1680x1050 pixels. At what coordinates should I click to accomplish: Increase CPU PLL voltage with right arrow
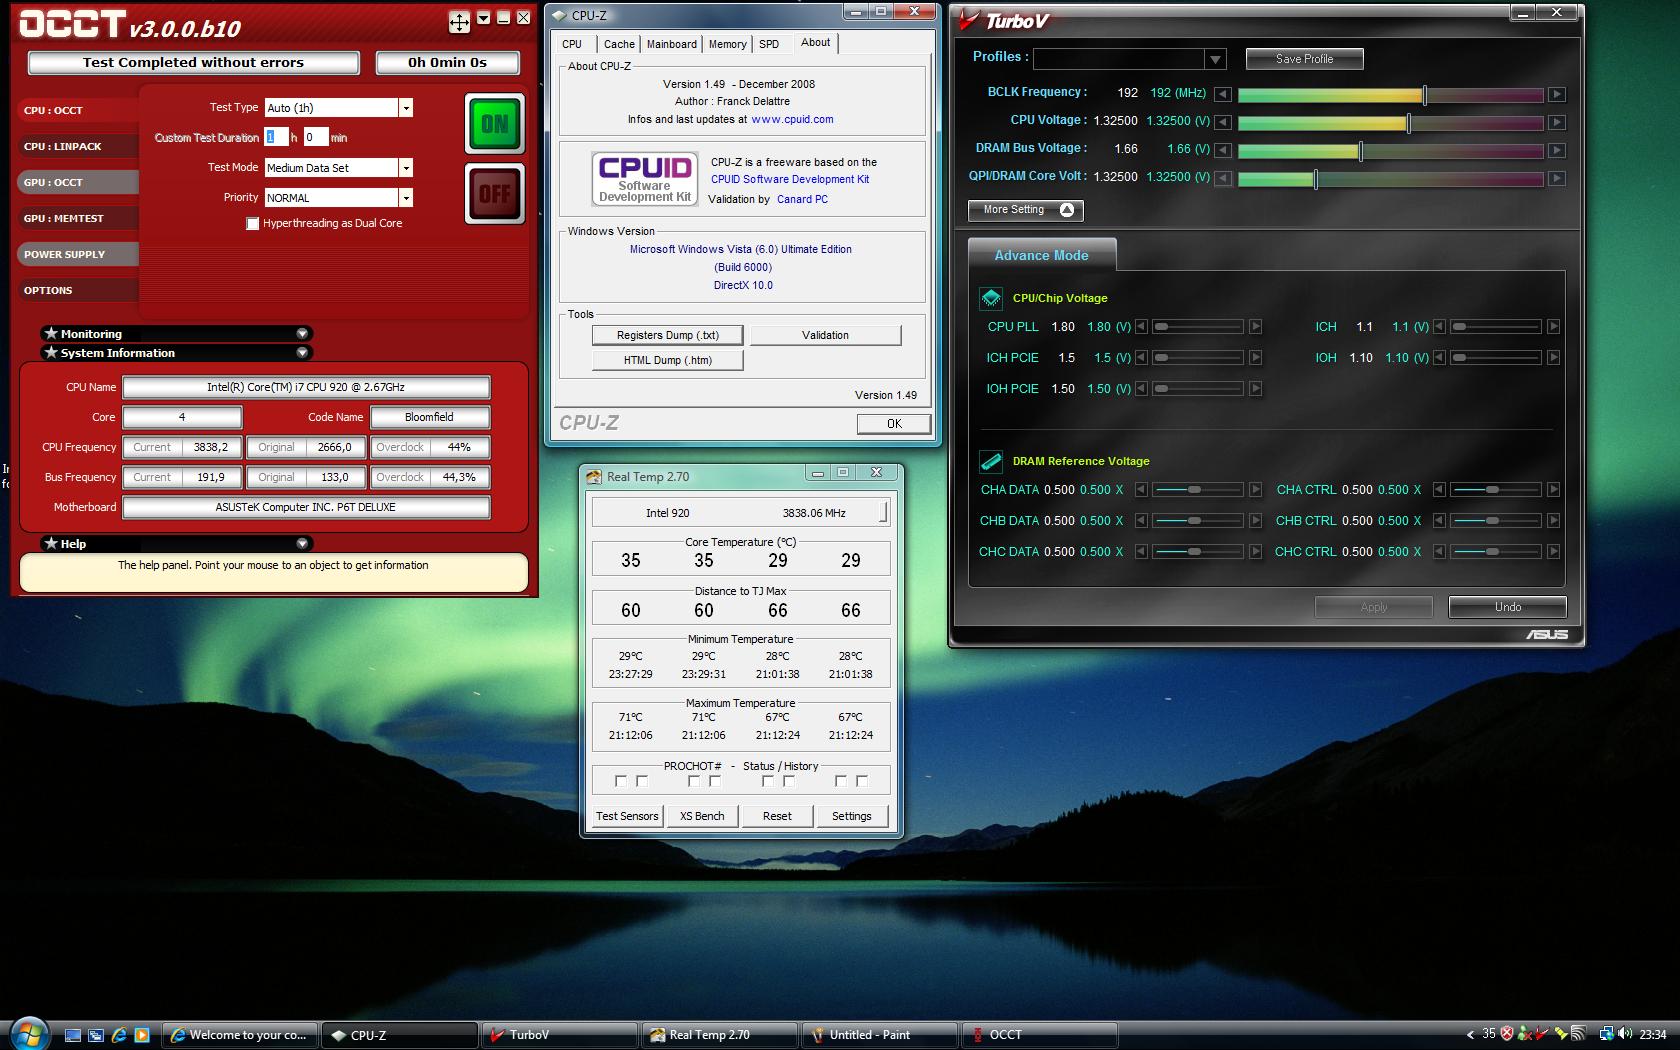1255,327
